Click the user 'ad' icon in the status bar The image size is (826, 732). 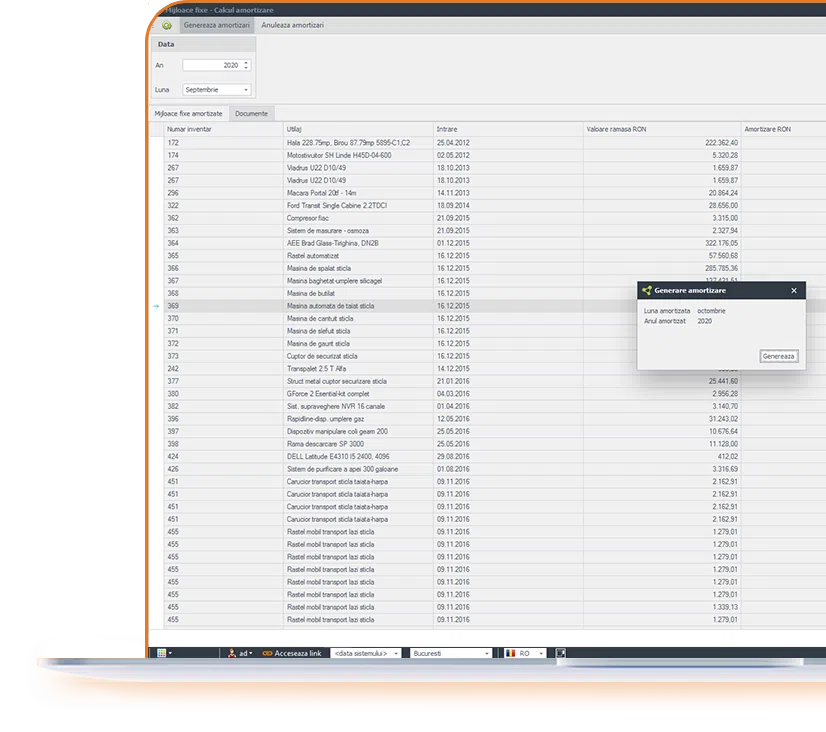(x=232, y=653)
